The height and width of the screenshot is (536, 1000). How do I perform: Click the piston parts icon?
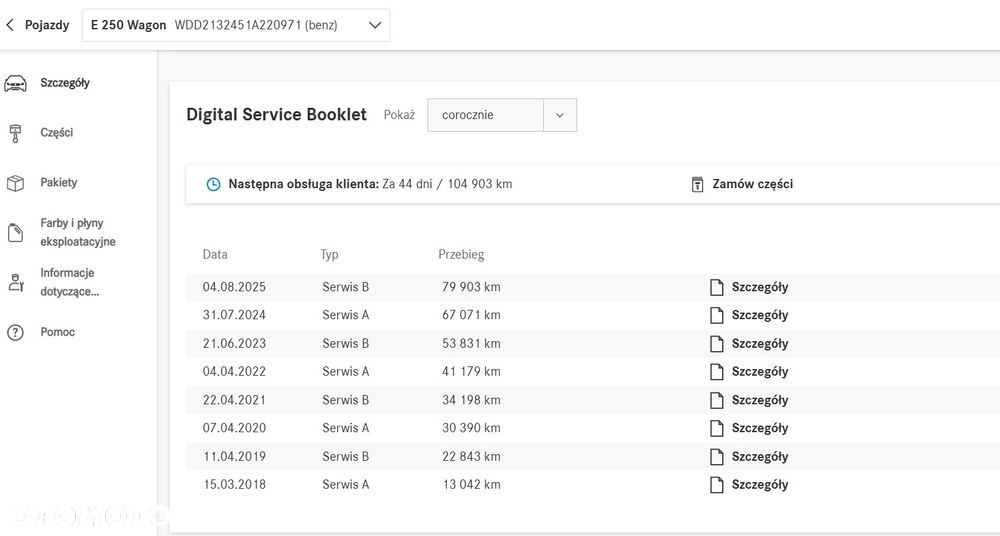15,133
